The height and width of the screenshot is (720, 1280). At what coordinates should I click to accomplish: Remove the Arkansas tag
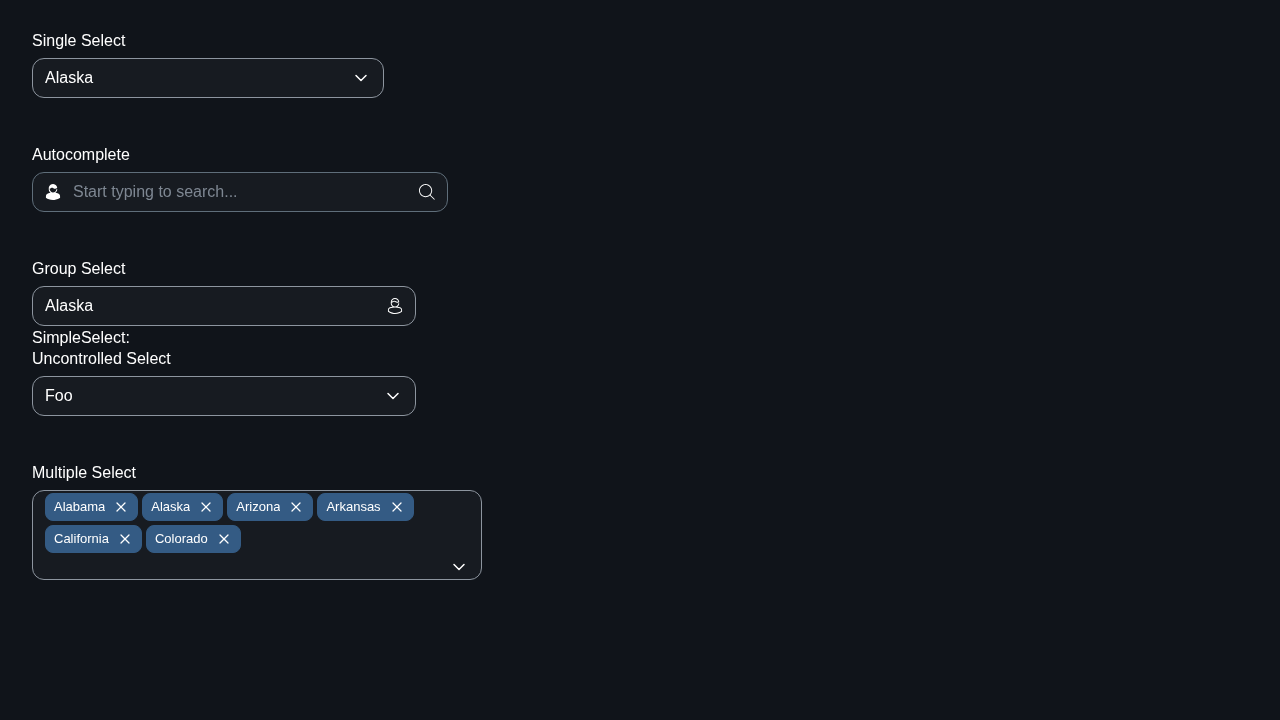click(397, 507)
